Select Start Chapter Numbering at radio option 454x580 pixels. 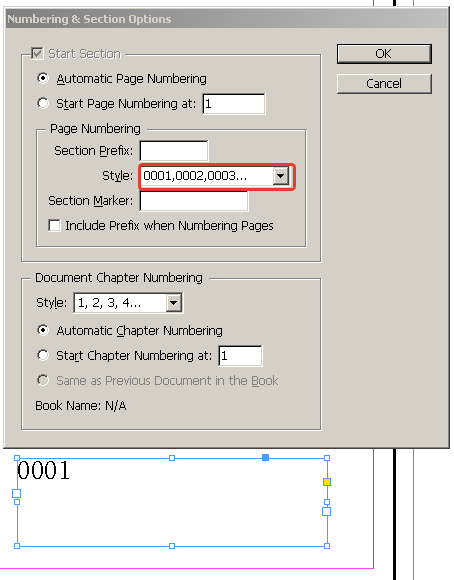(43, 355)
